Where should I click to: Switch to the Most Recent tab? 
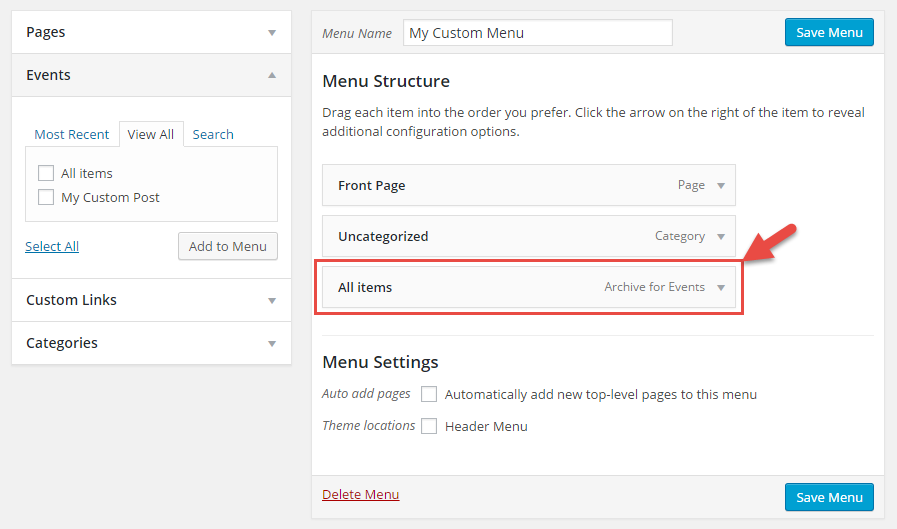pyautogui.click(x=72, y=134)
